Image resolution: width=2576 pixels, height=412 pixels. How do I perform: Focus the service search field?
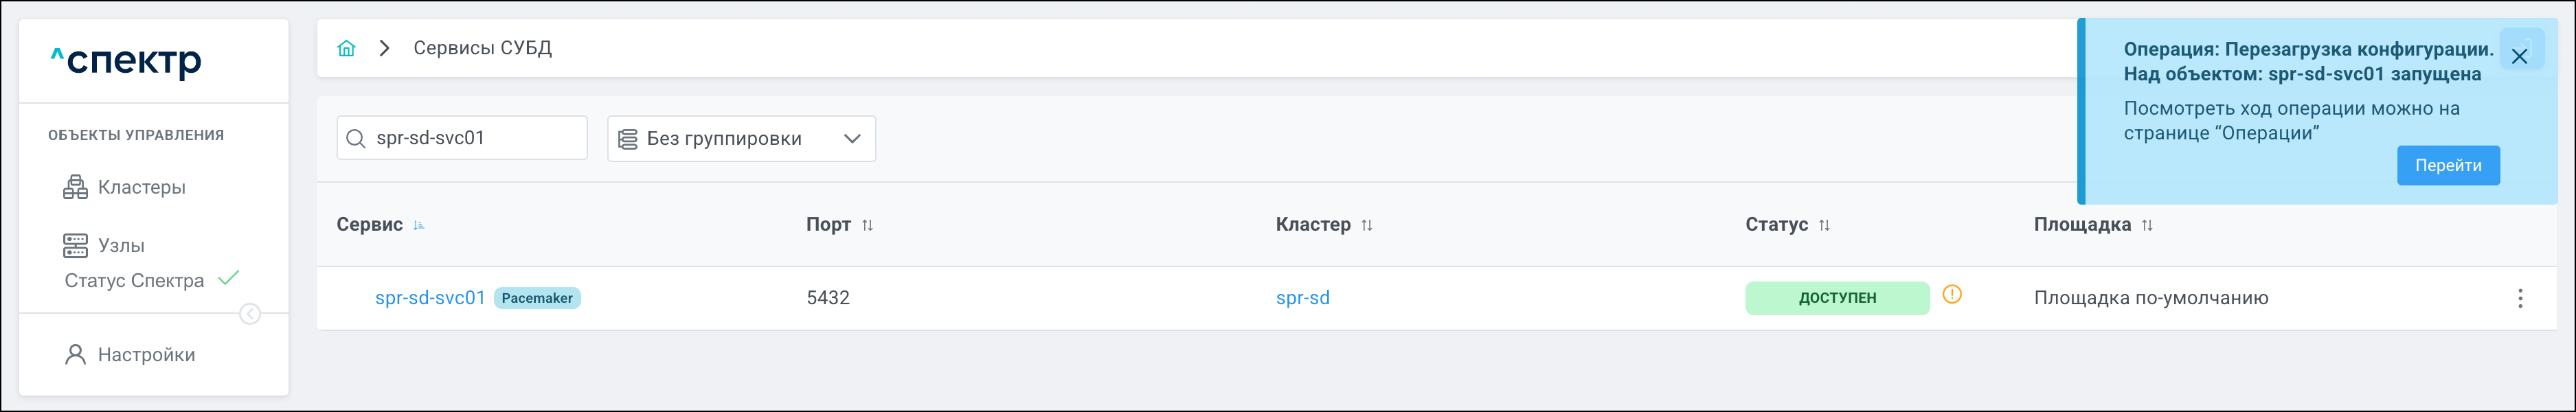coord(475,138)
